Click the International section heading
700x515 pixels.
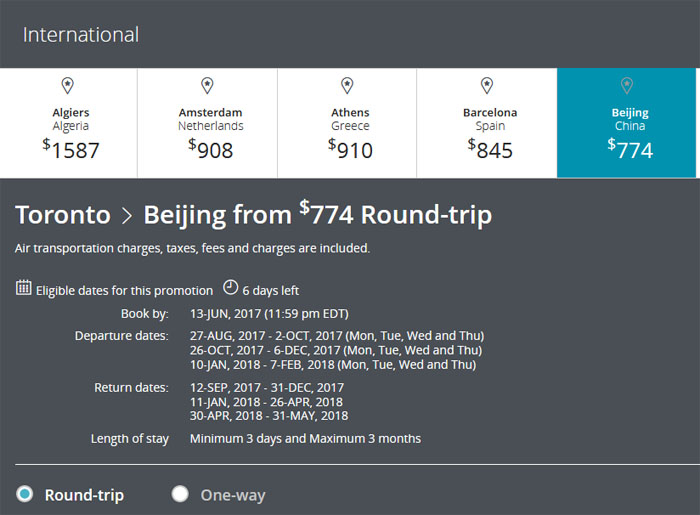click(81, 35)
